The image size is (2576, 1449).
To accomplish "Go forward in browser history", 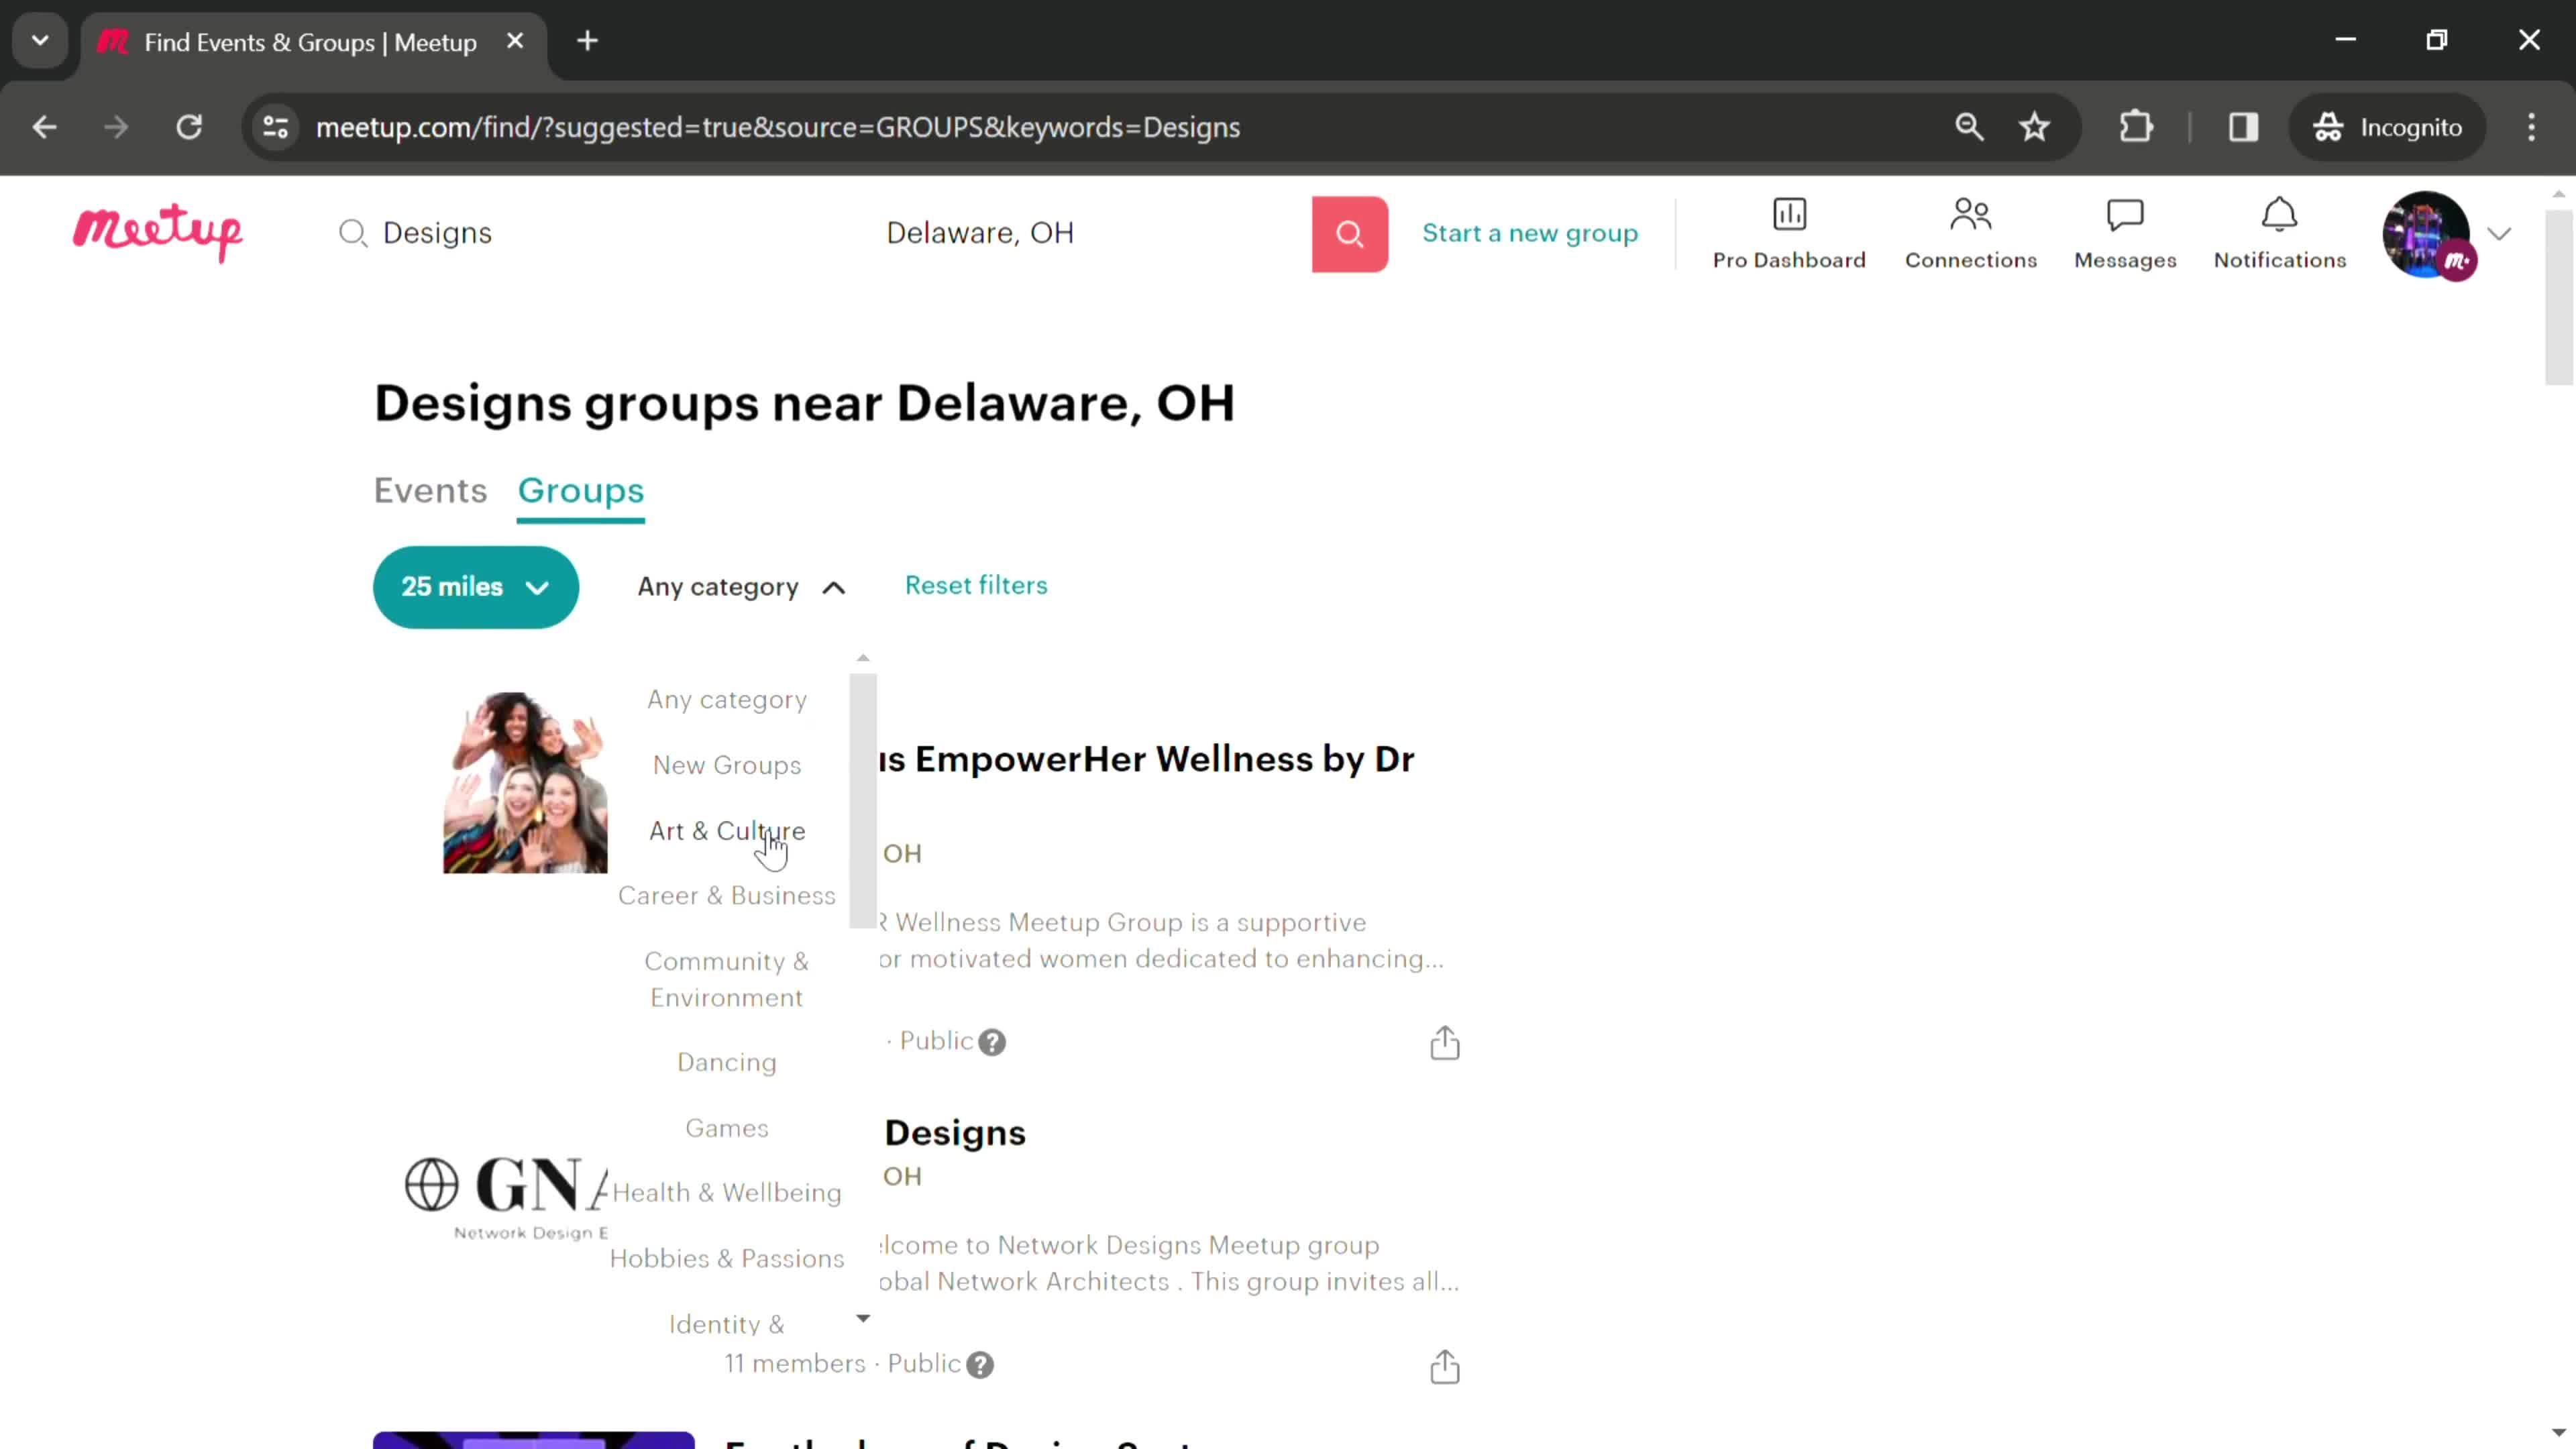I will click(116, 127).
